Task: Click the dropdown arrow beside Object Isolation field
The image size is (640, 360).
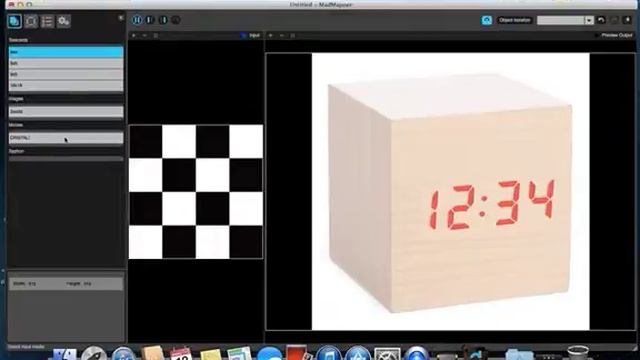Action: 589,20
